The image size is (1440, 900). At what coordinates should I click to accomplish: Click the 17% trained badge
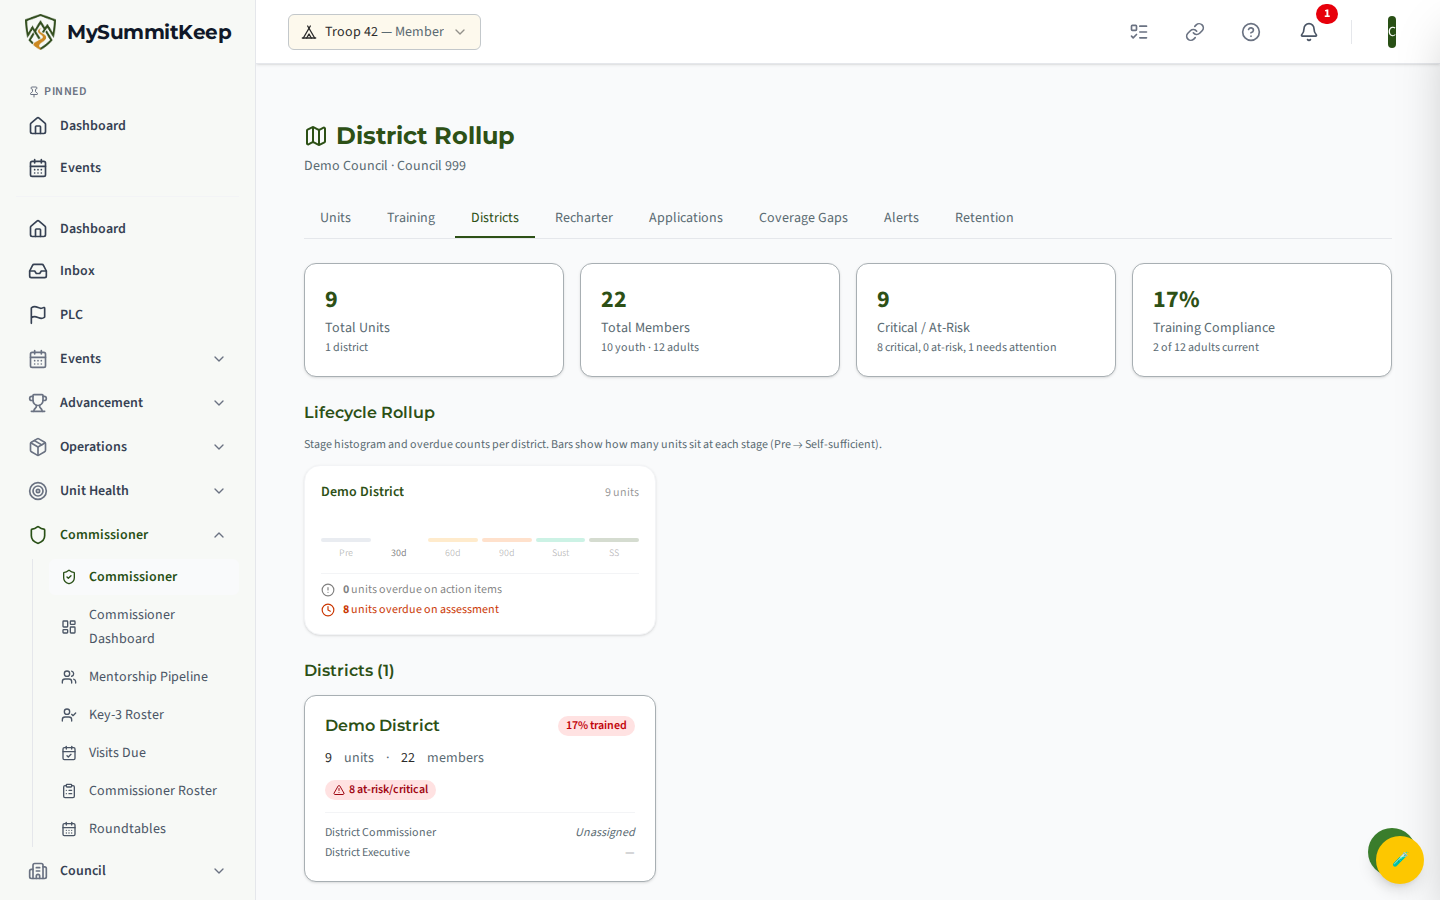pyautogui.click(x=596, y=726)
